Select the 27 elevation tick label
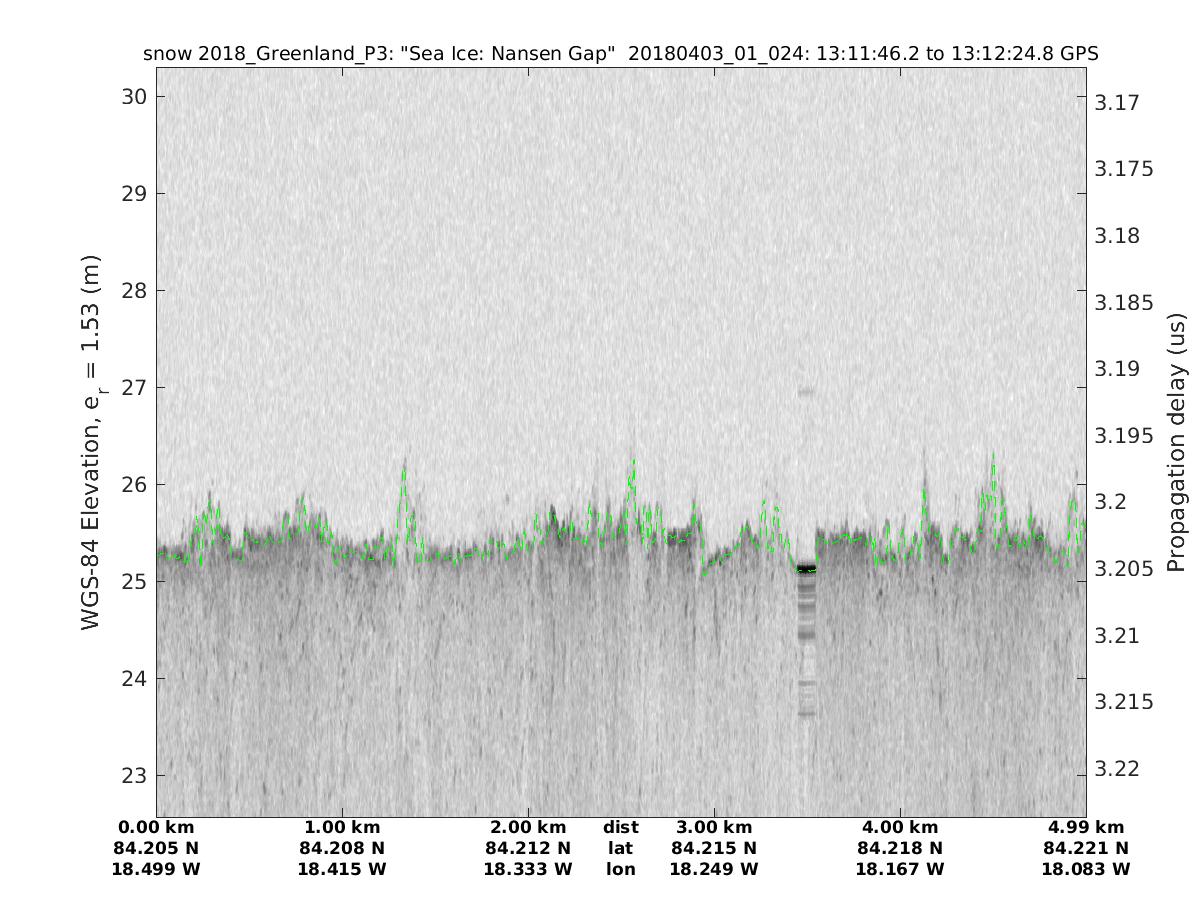The width and height of the screenshot is (1200, 900). tap(134, 388)
